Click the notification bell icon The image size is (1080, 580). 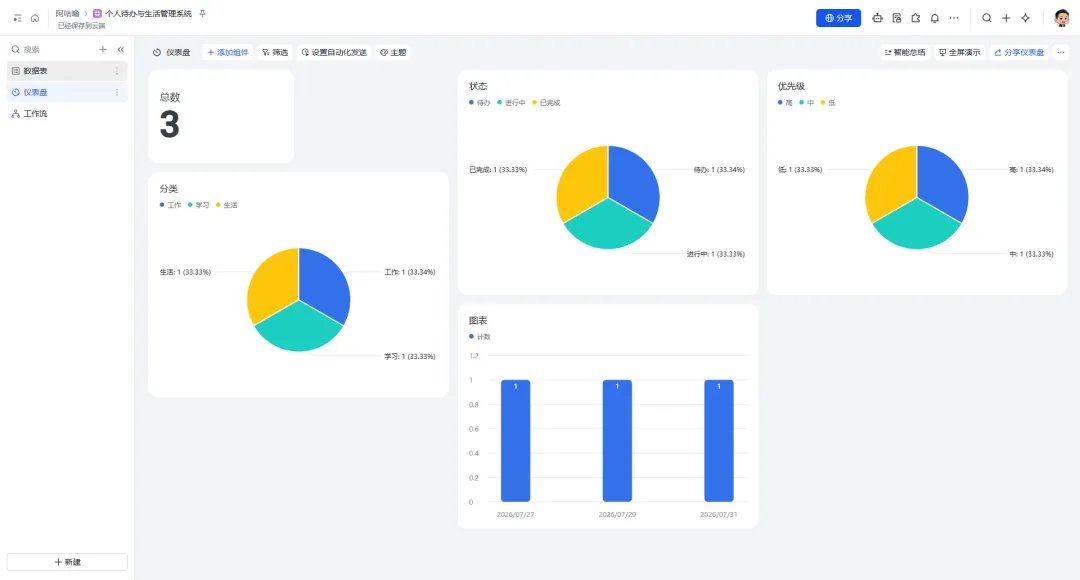[935, 18]
